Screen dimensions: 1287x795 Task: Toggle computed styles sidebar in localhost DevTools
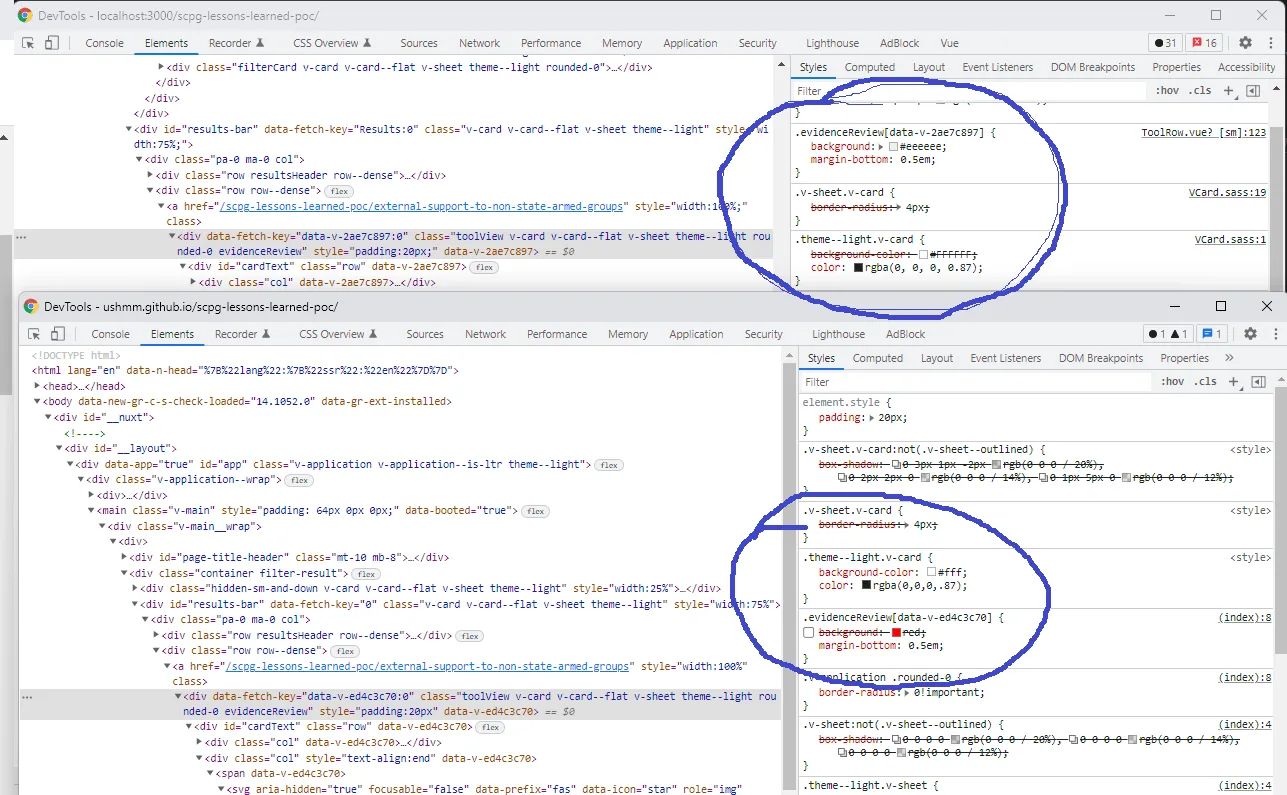coord(1253,91)
